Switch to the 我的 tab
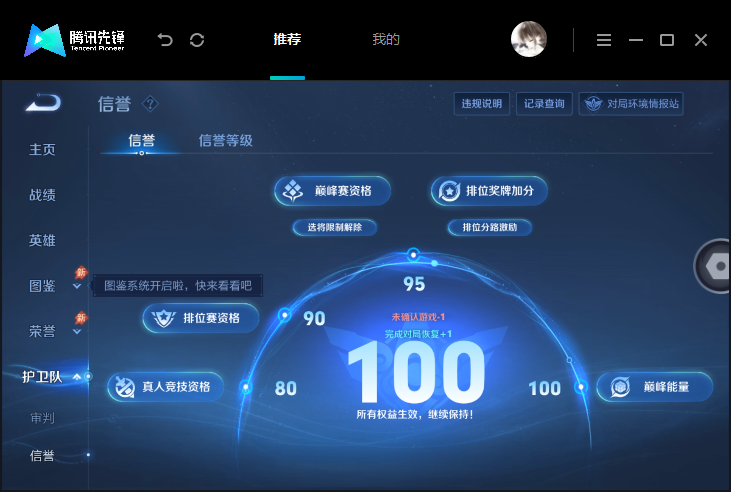 coord(386,39)
